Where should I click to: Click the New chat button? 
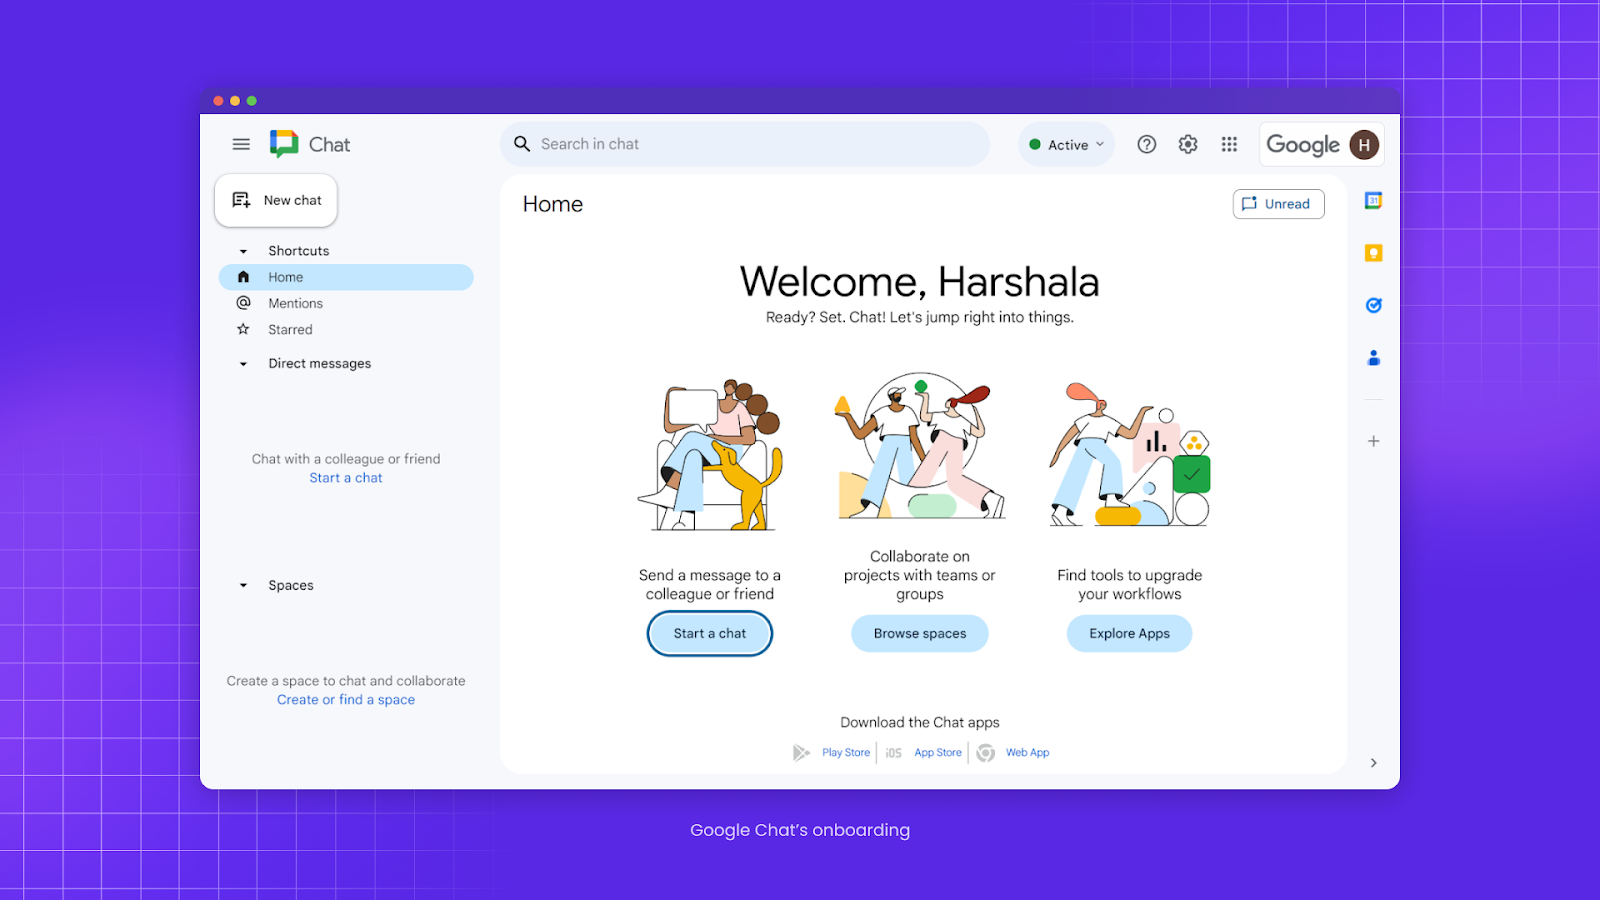tap(276, 200)
